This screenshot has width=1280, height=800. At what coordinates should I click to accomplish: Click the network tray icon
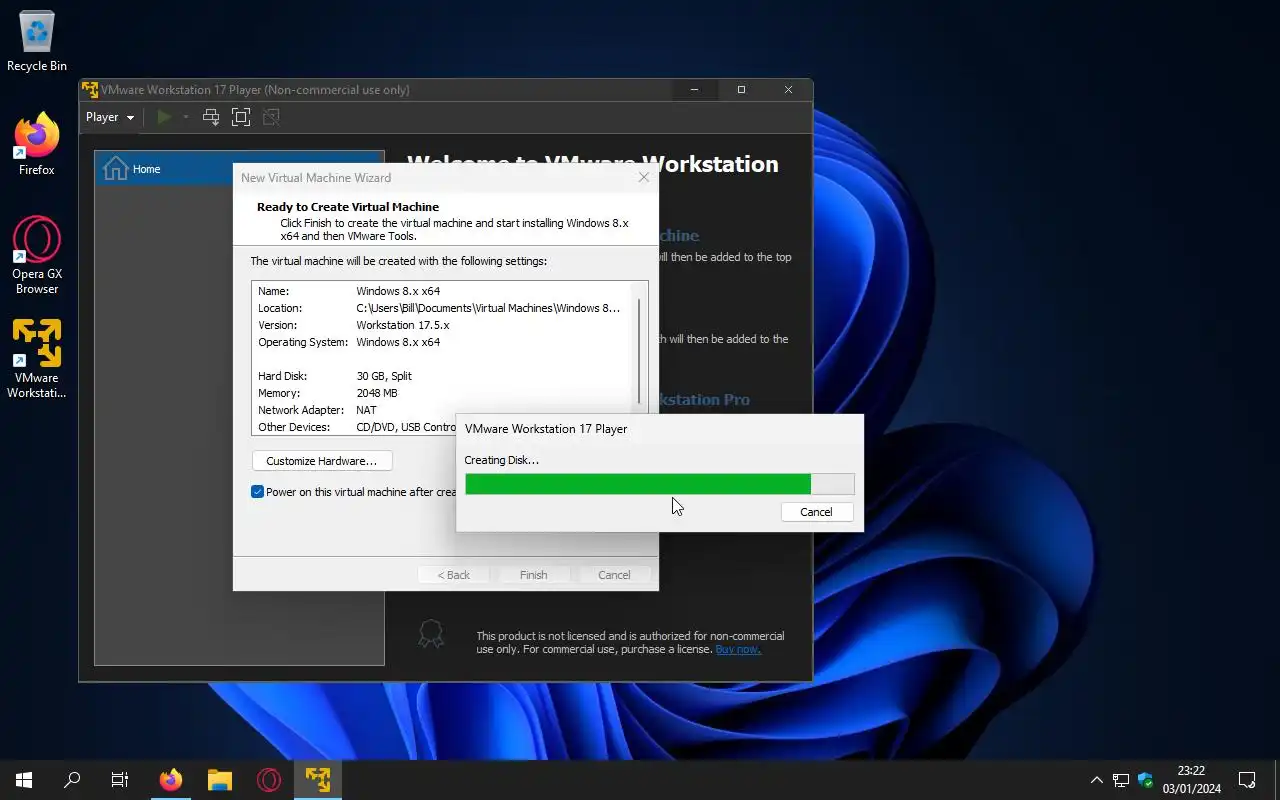tap(1121, 780)
